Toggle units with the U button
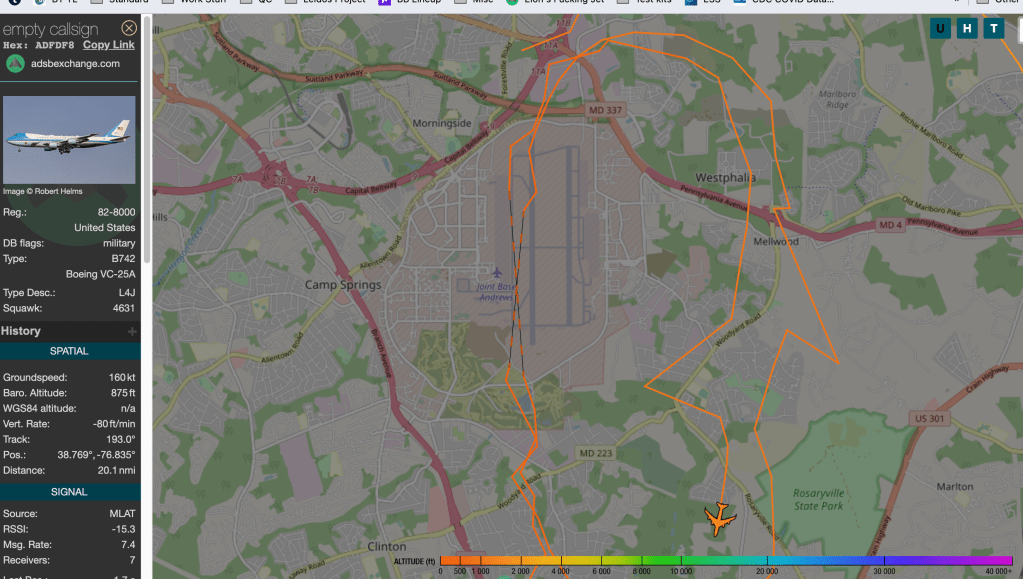1023x579 pixels. [x=938, y=28]
